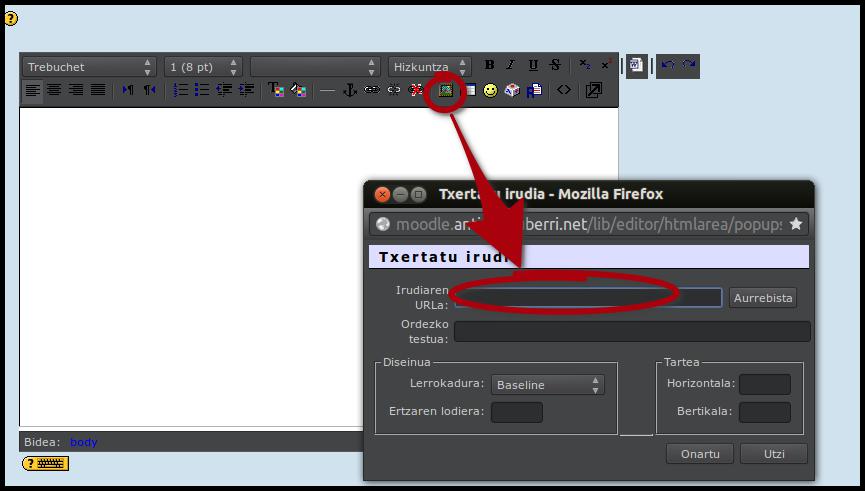The height and width of the screenshot is (491, 865).
Task: Toggle underline text formatting
Action: coord(533,66)
